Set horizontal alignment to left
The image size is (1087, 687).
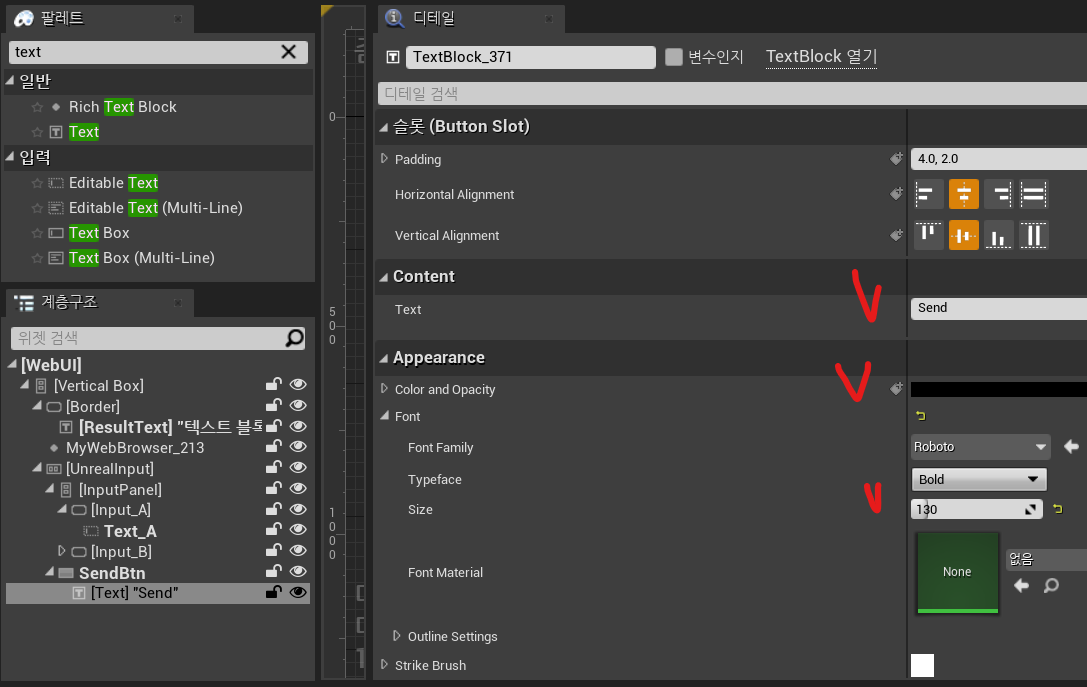928,194
